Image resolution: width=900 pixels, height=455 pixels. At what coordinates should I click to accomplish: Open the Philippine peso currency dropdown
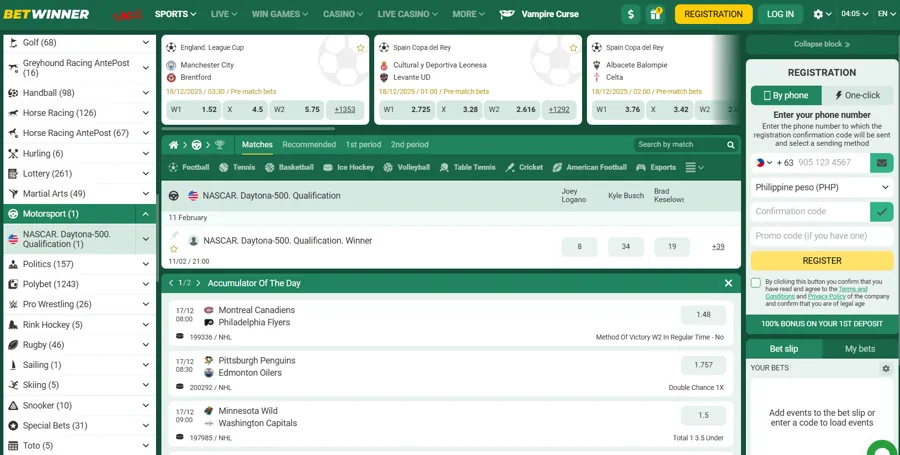tap(821, 187)
